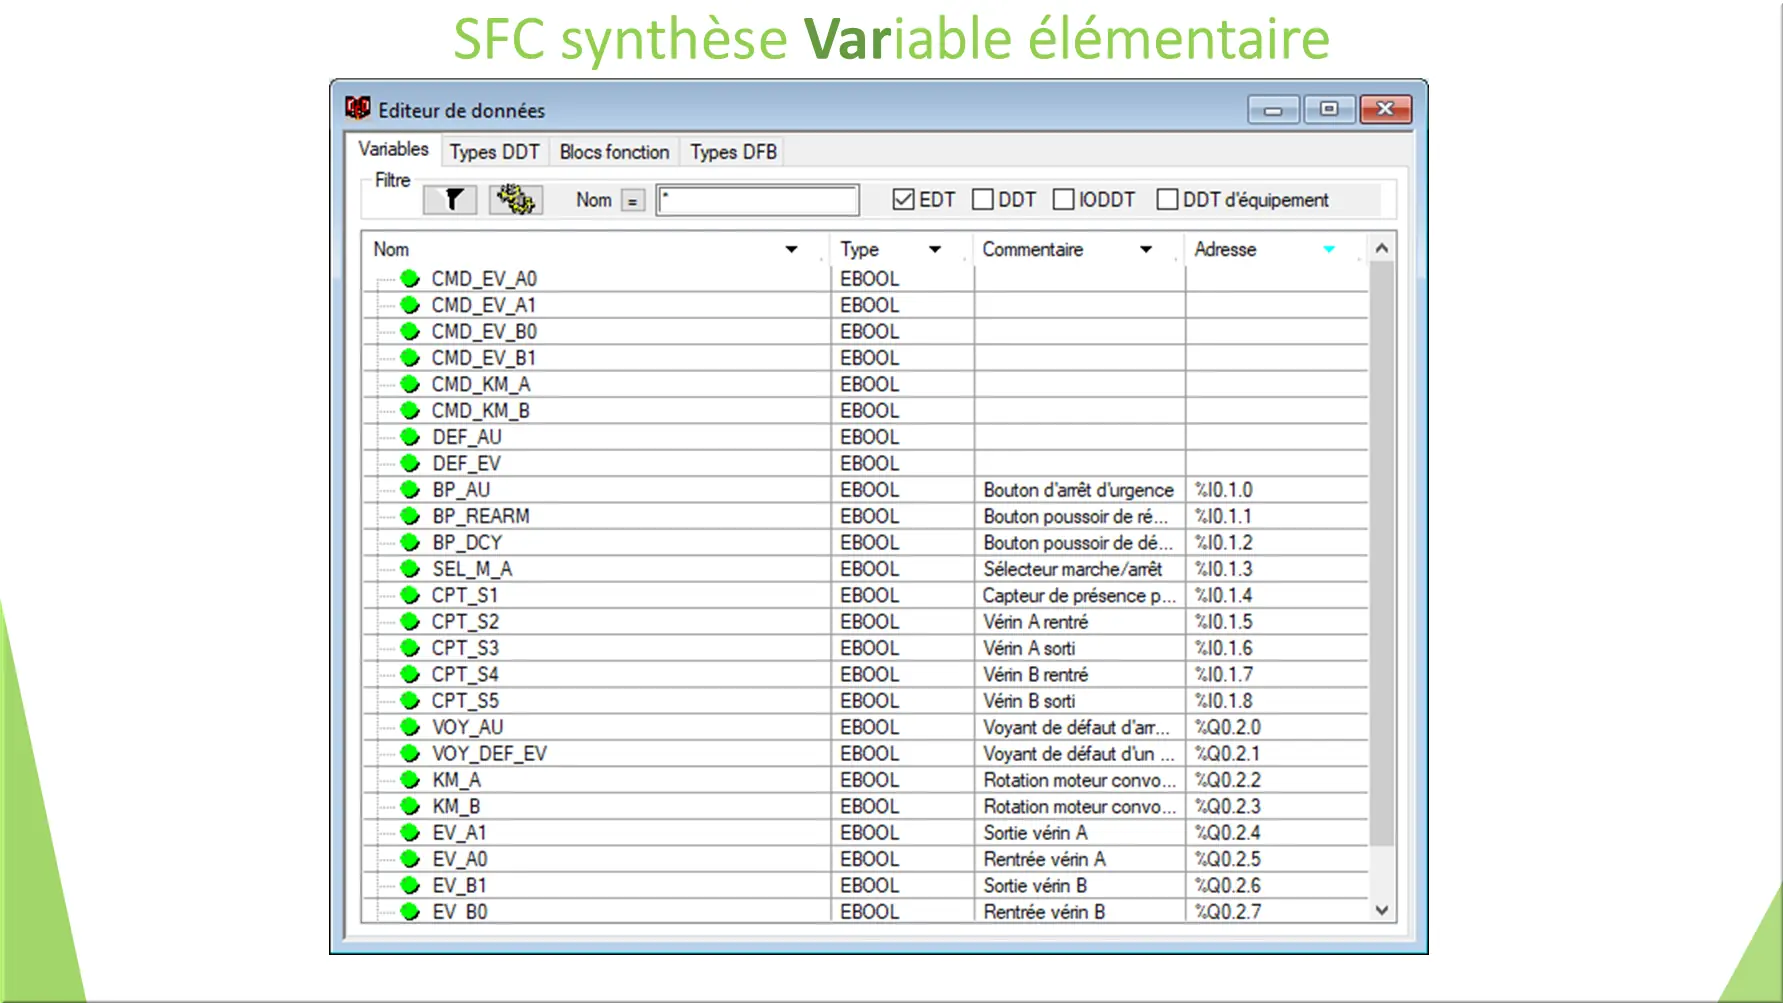This screenshot has height=1003, width=1783.
Task: Switch to the Types DDT tab
Action: tap(494, 151)
